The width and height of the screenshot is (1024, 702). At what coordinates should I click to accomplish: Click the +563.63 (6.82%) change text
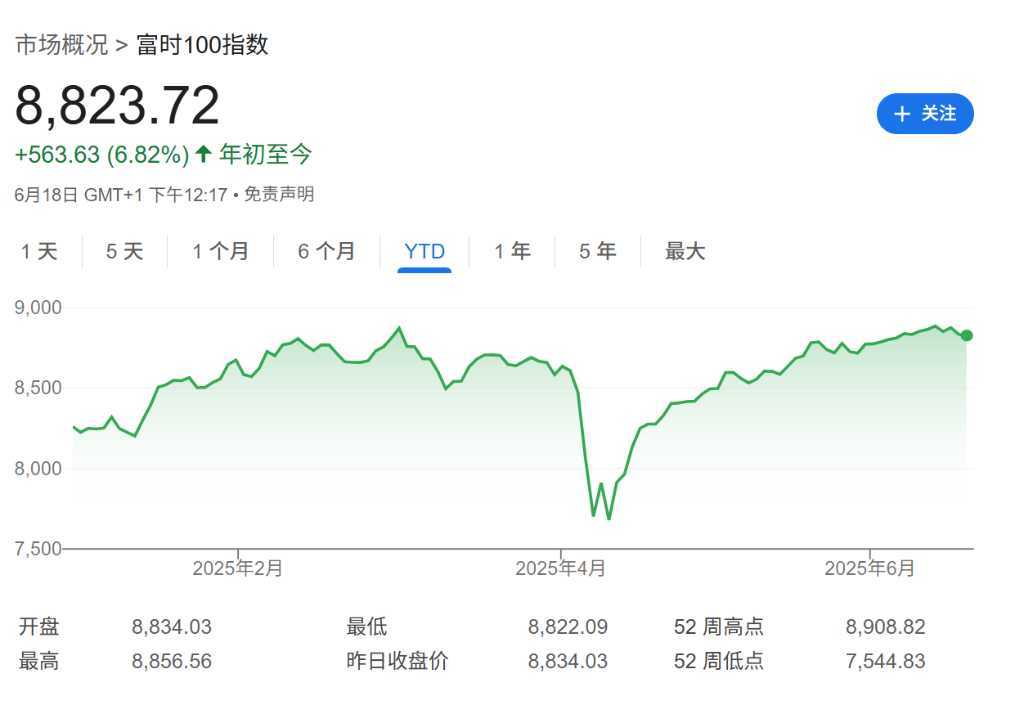click(102, 155)
